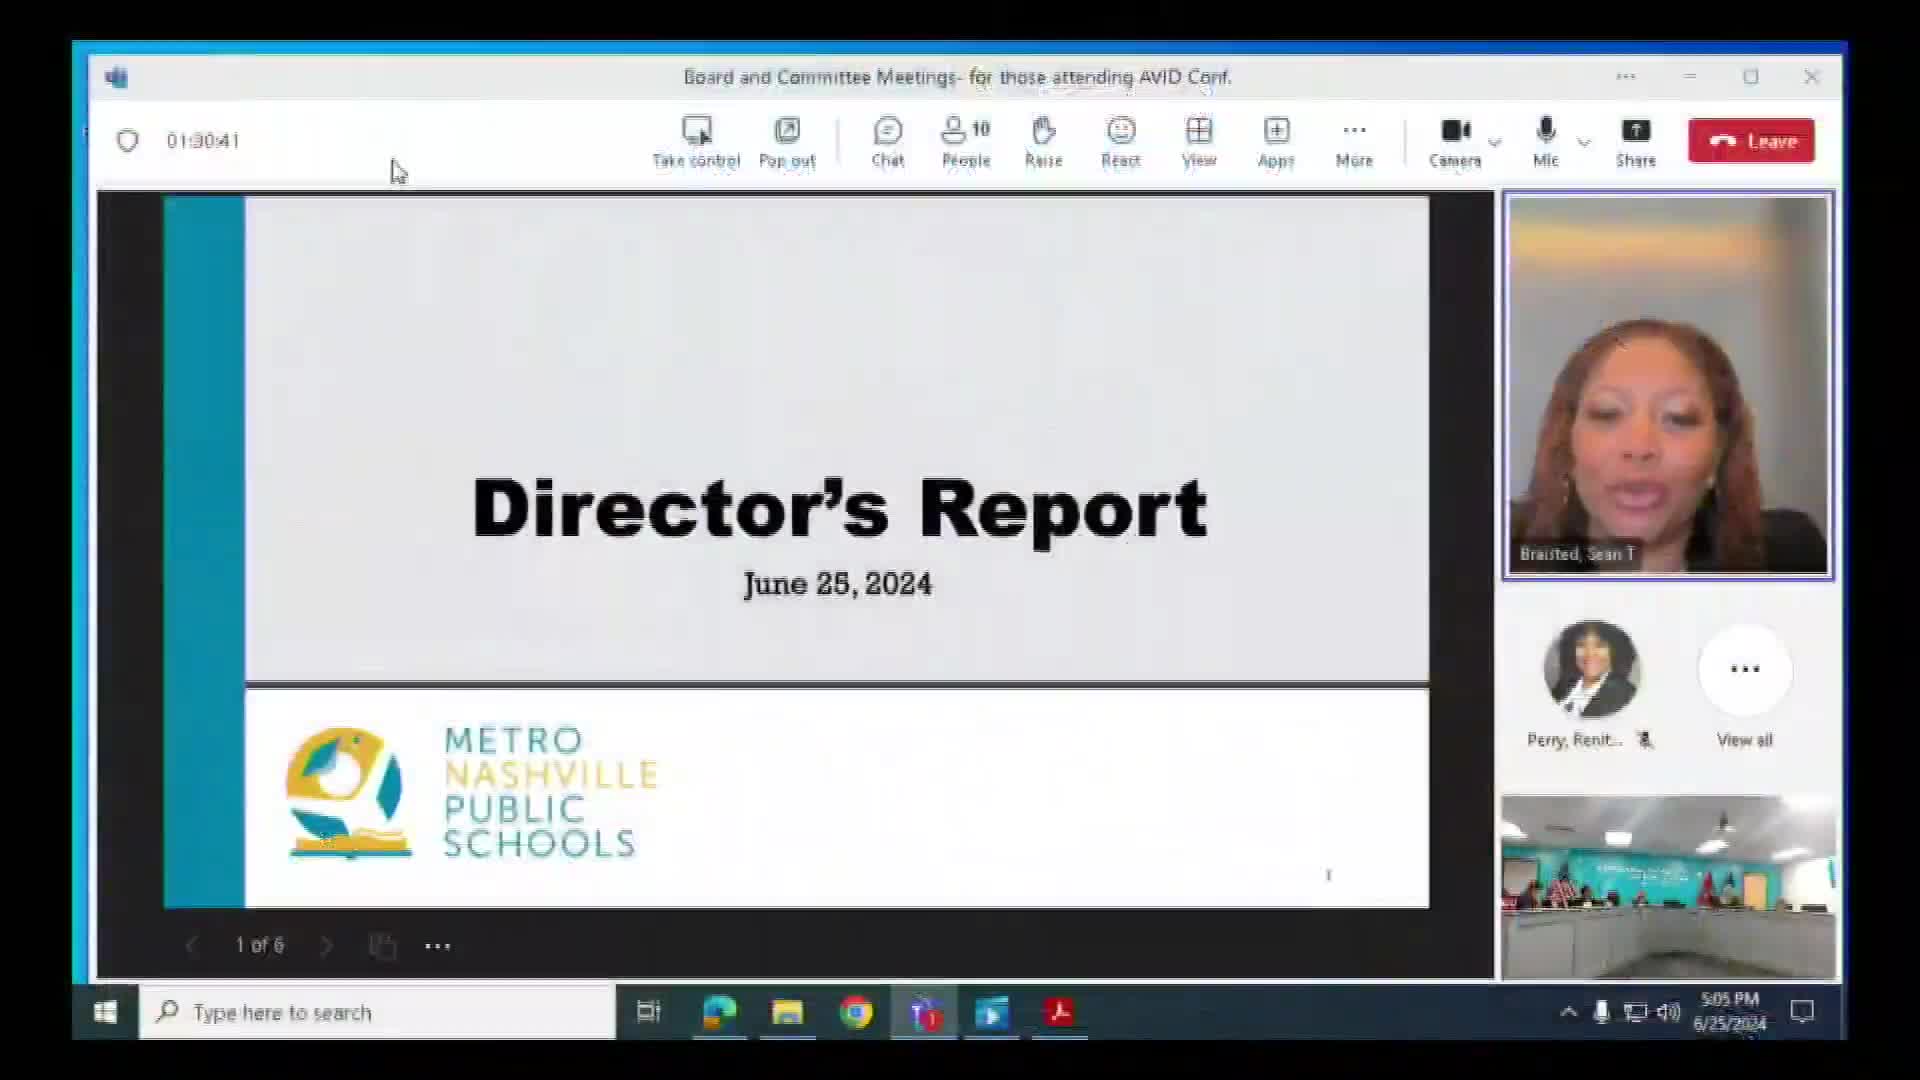The width and height of the screenshot is (1920, 1080).
Task: Take control of the shared presentation
Action: pos(697,140)
